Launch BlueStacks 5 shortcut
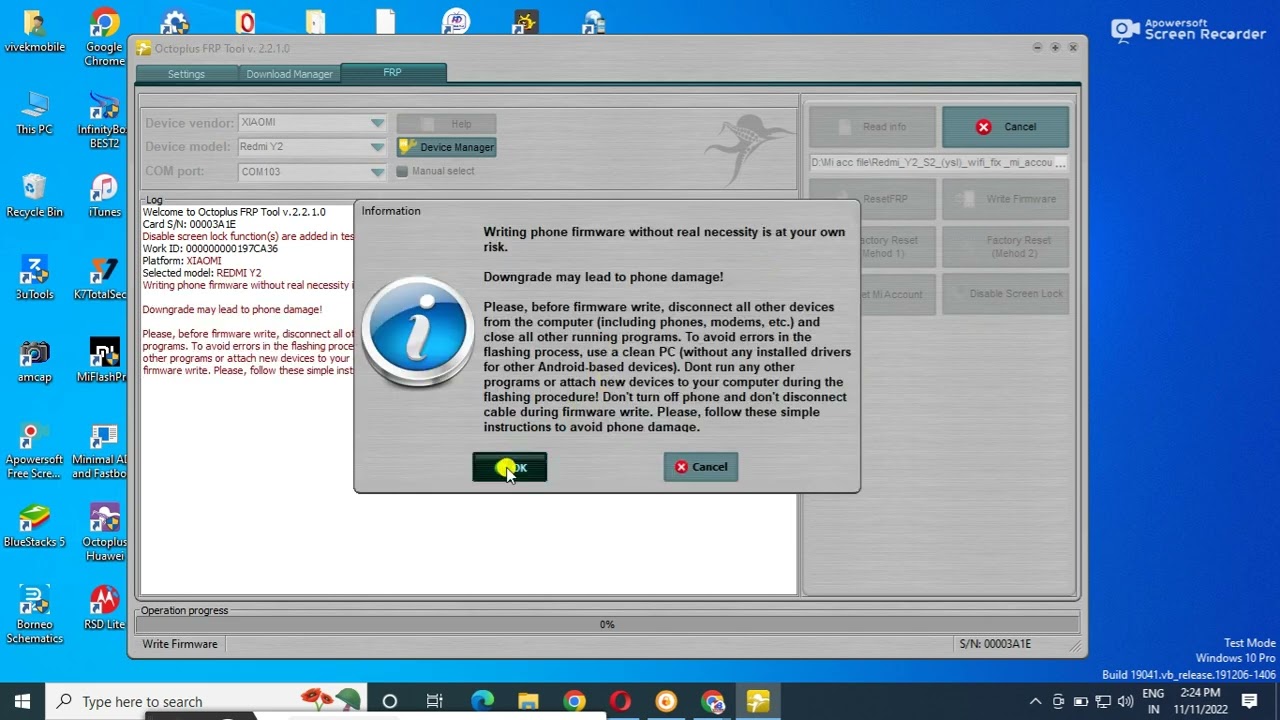Viewport: 1280px width, 720px height. 34,527
